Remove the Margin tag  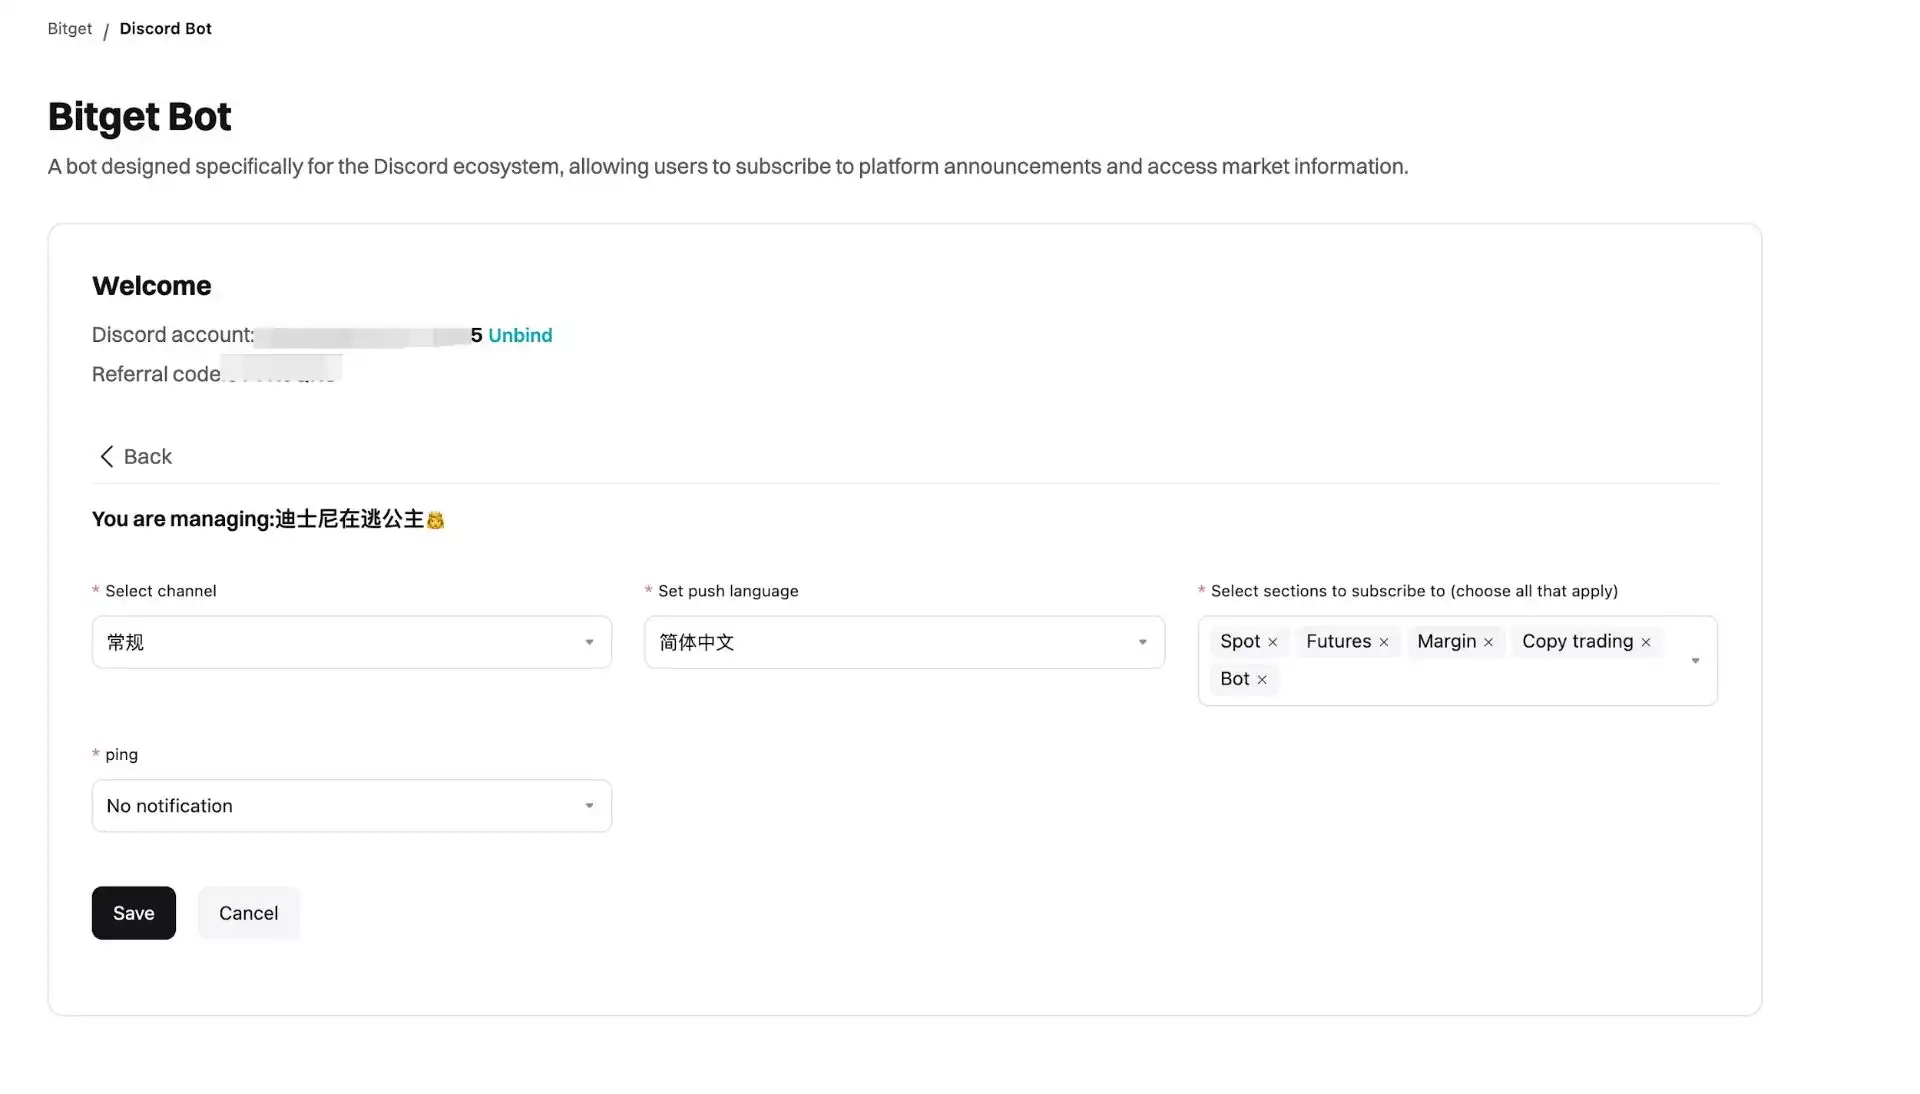coord(1488,643)
